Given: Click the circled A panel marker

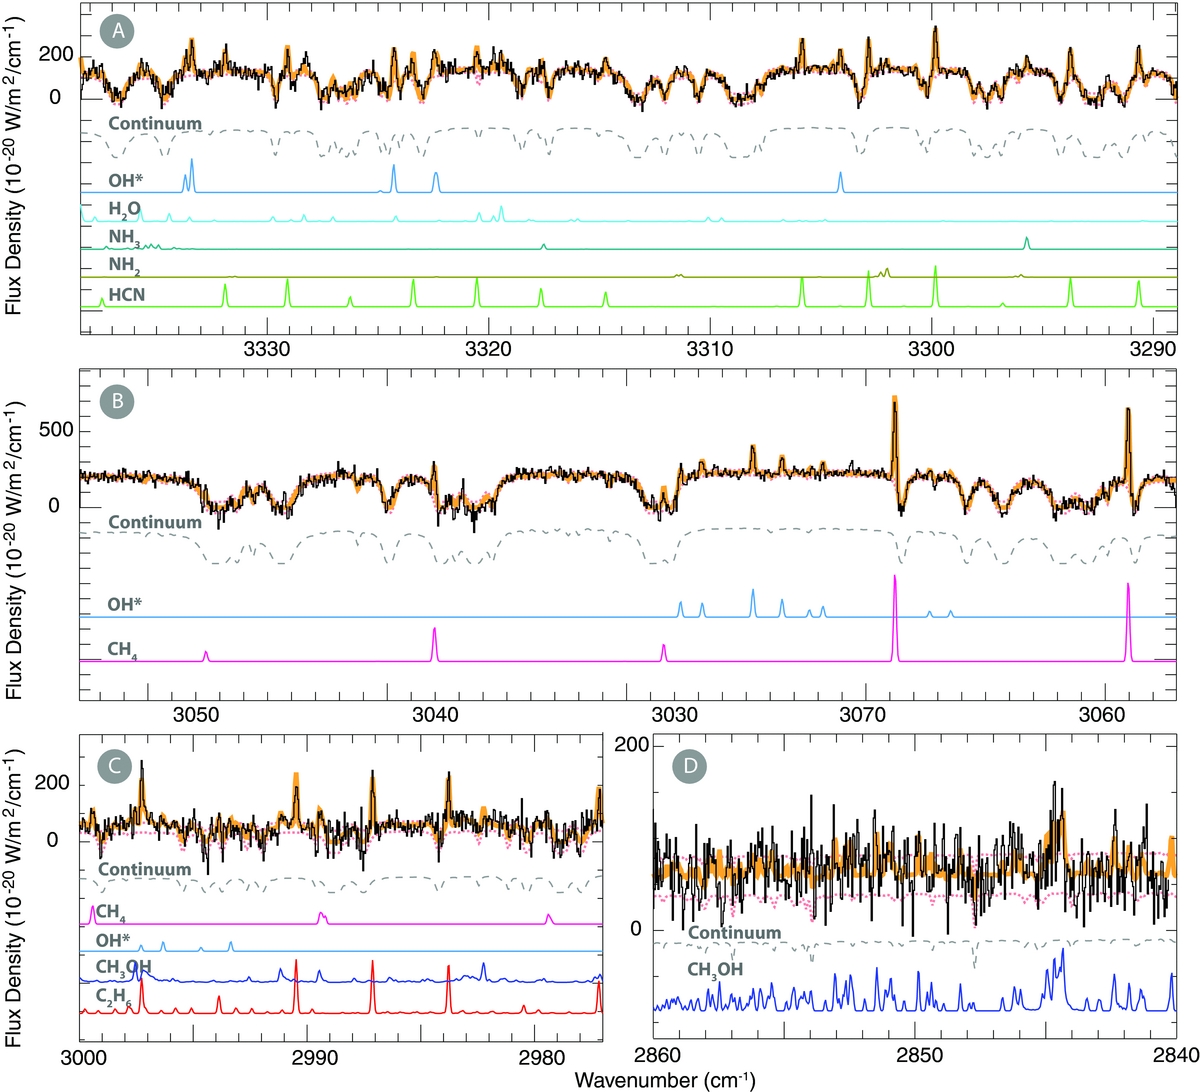Looking at the screenshot, I should coord(117,32).
